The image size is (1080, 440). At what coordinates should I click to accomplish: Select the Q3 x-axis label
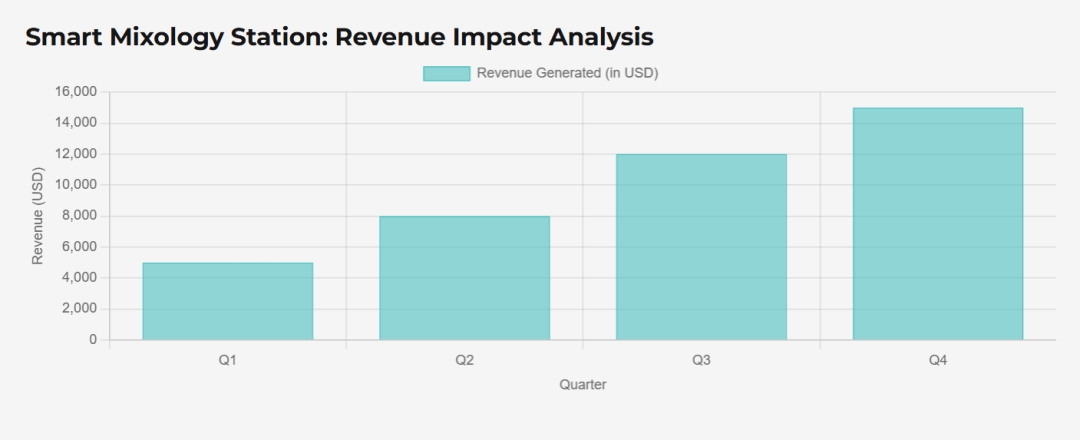(x=701, y=359)
